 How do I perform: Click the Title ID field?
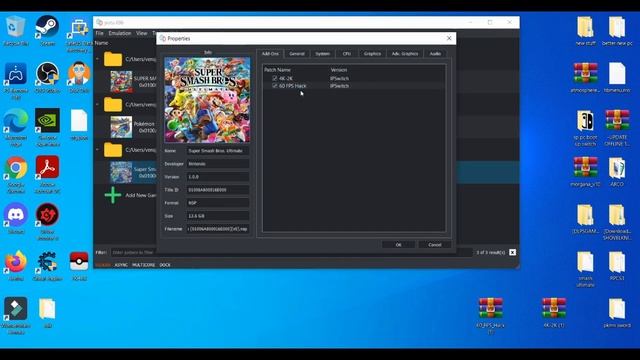click(x=218, y=190)
